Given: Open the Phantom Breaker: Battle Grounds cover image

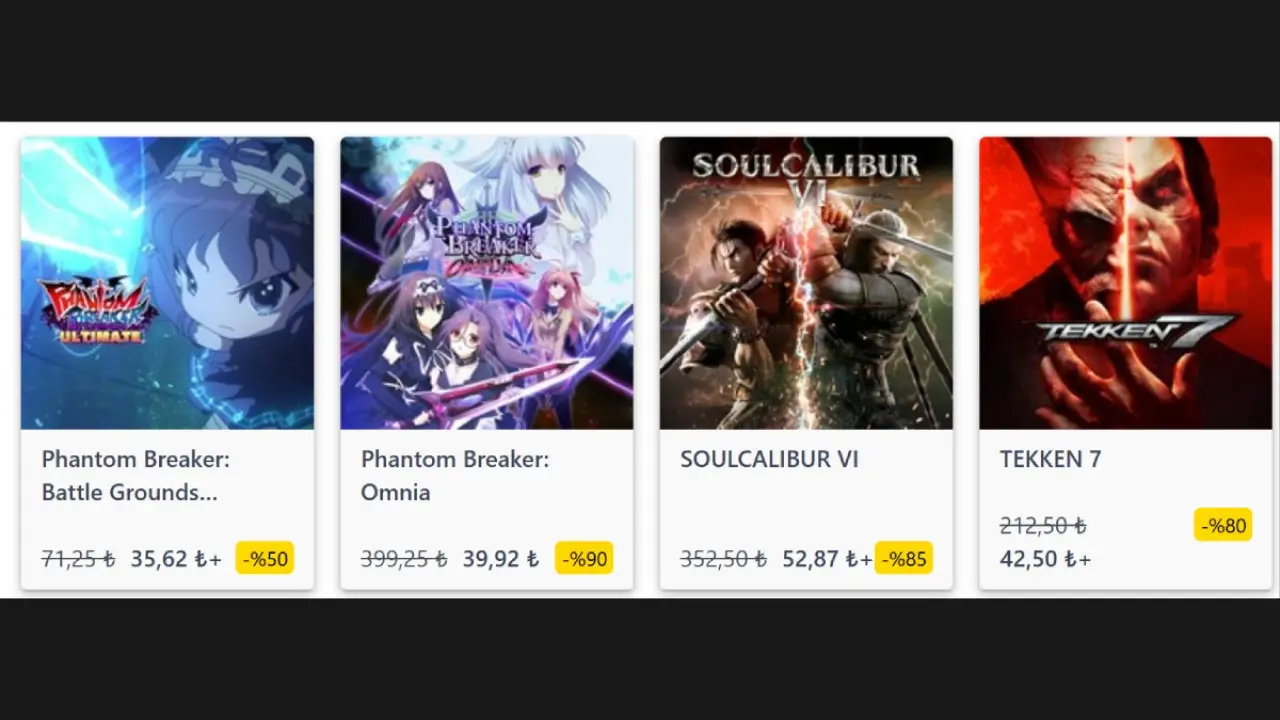Looking at the screenshot, I should pos(167,283).
